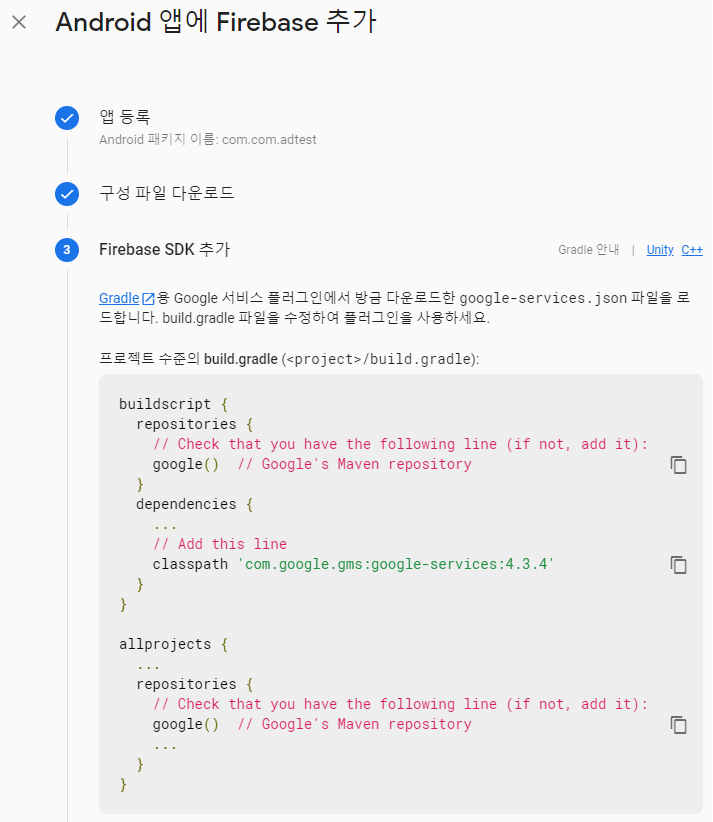Copy the buildscript google() repository line

coord(679,465)
